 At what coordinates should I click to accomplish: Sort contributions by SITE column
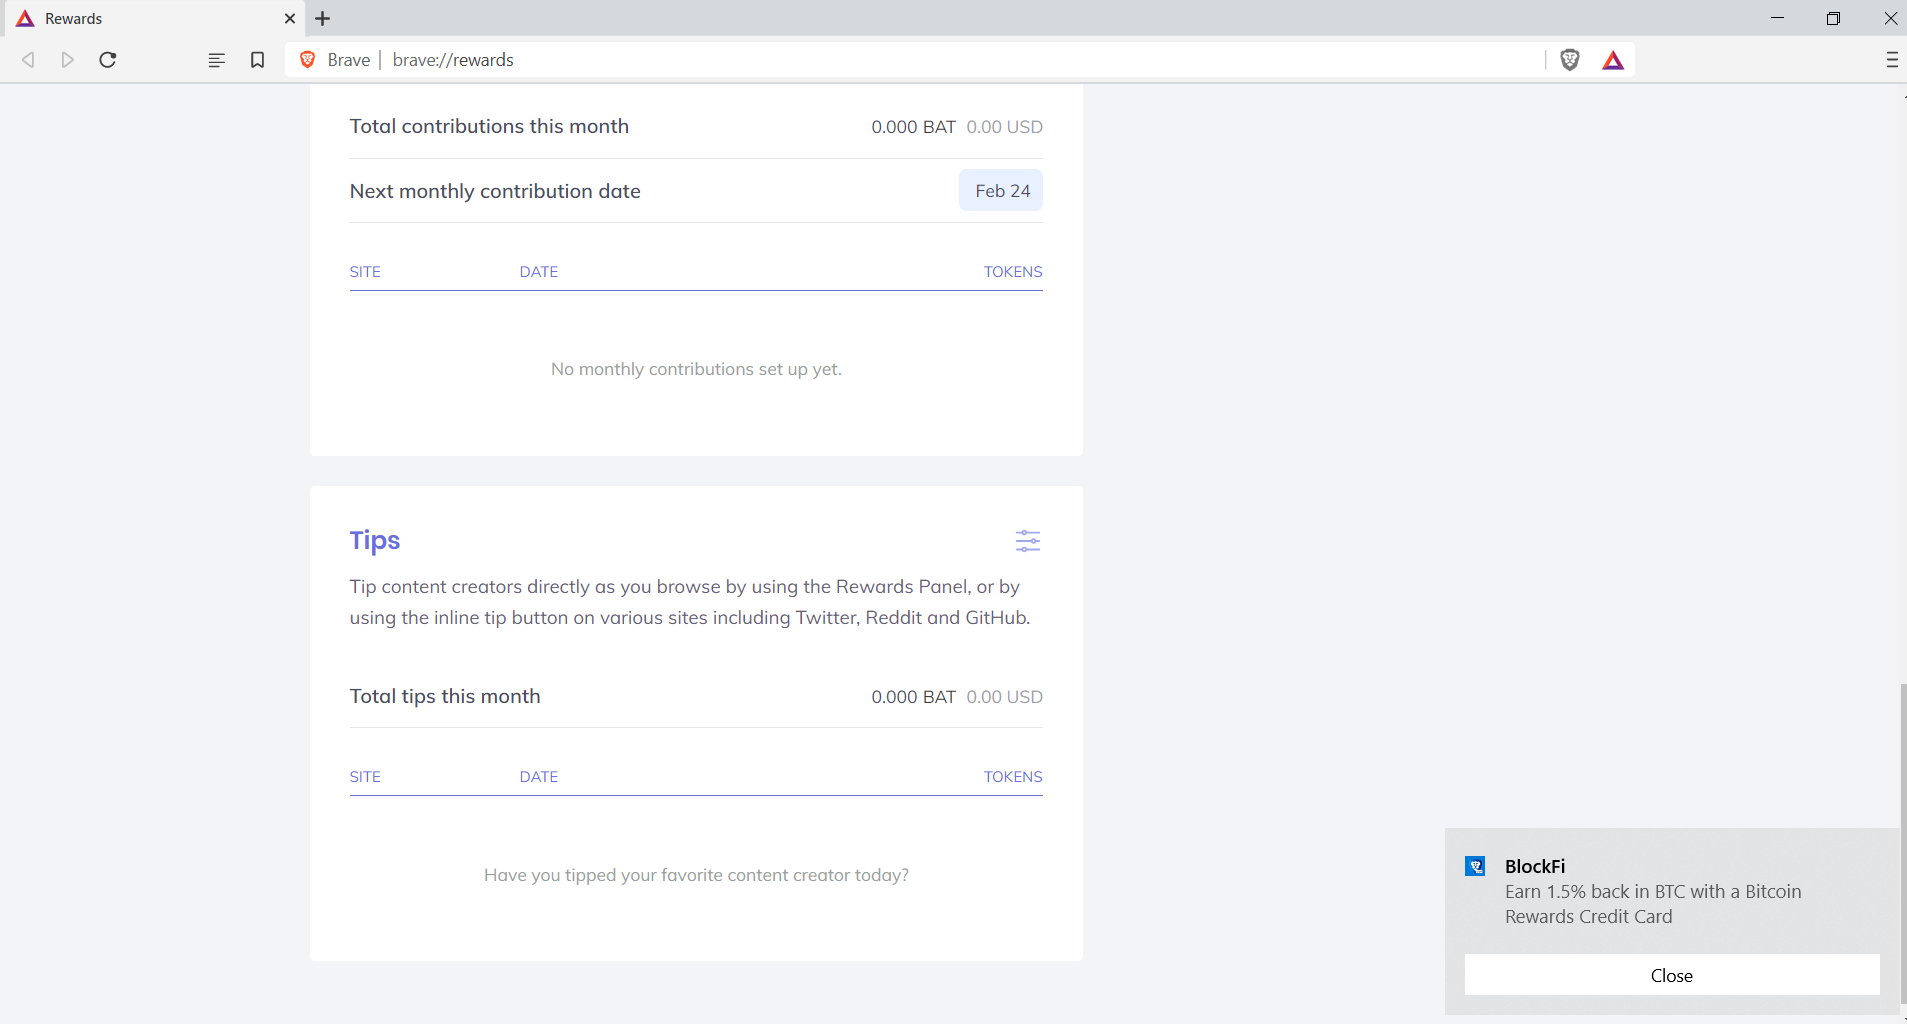pyautogui.click(x=365, y=271)
